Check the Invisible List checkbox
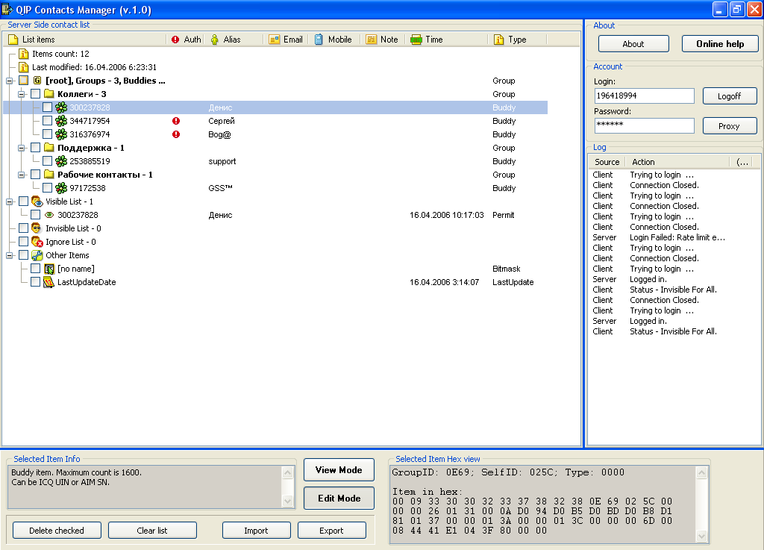 [23, 228]
